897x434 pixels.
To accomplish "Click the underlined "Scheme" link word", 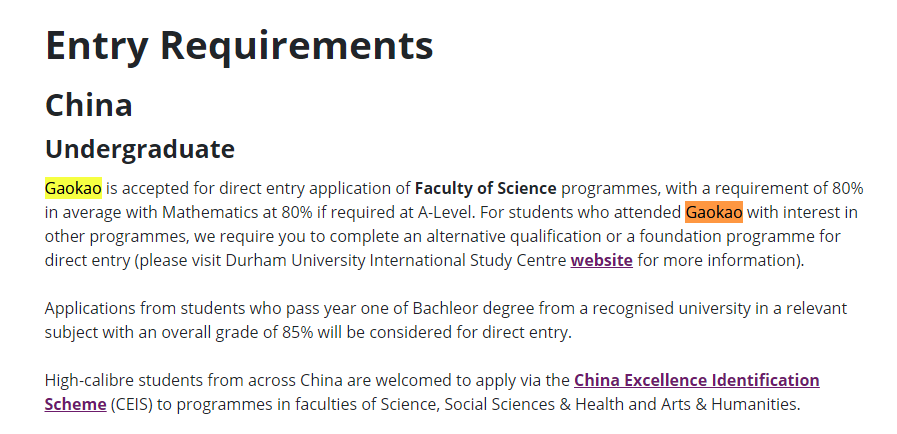I will pos(76,404).
